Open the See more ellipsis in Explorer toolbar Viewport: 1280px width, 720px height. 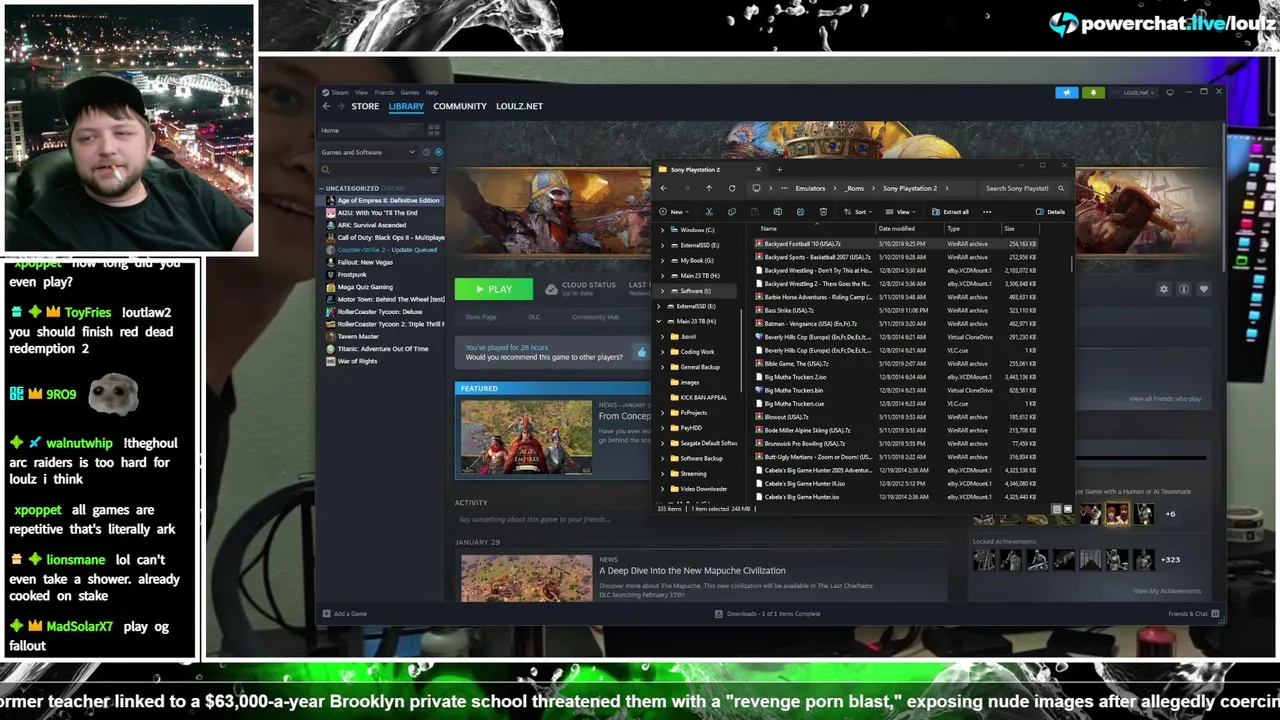click(x=987, y=212)
